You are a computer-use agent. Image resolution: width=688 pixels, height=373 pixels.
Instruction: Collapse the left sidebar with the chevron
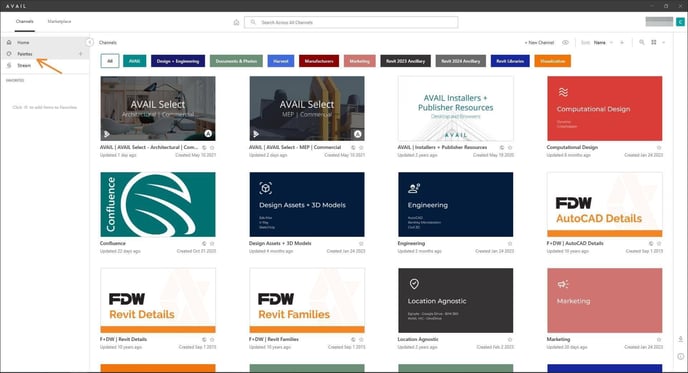point(90,42)
